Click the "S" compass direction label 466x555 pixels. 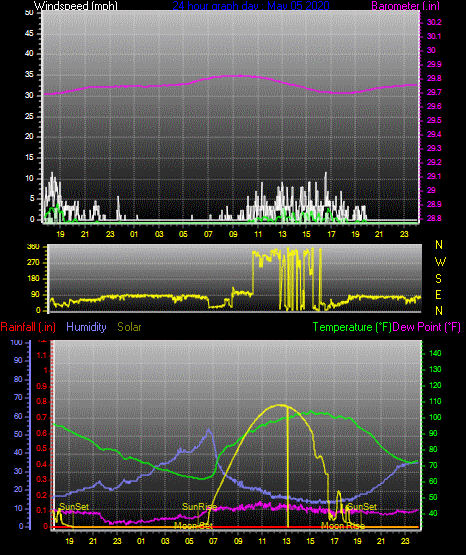click(x=438, y=279)
